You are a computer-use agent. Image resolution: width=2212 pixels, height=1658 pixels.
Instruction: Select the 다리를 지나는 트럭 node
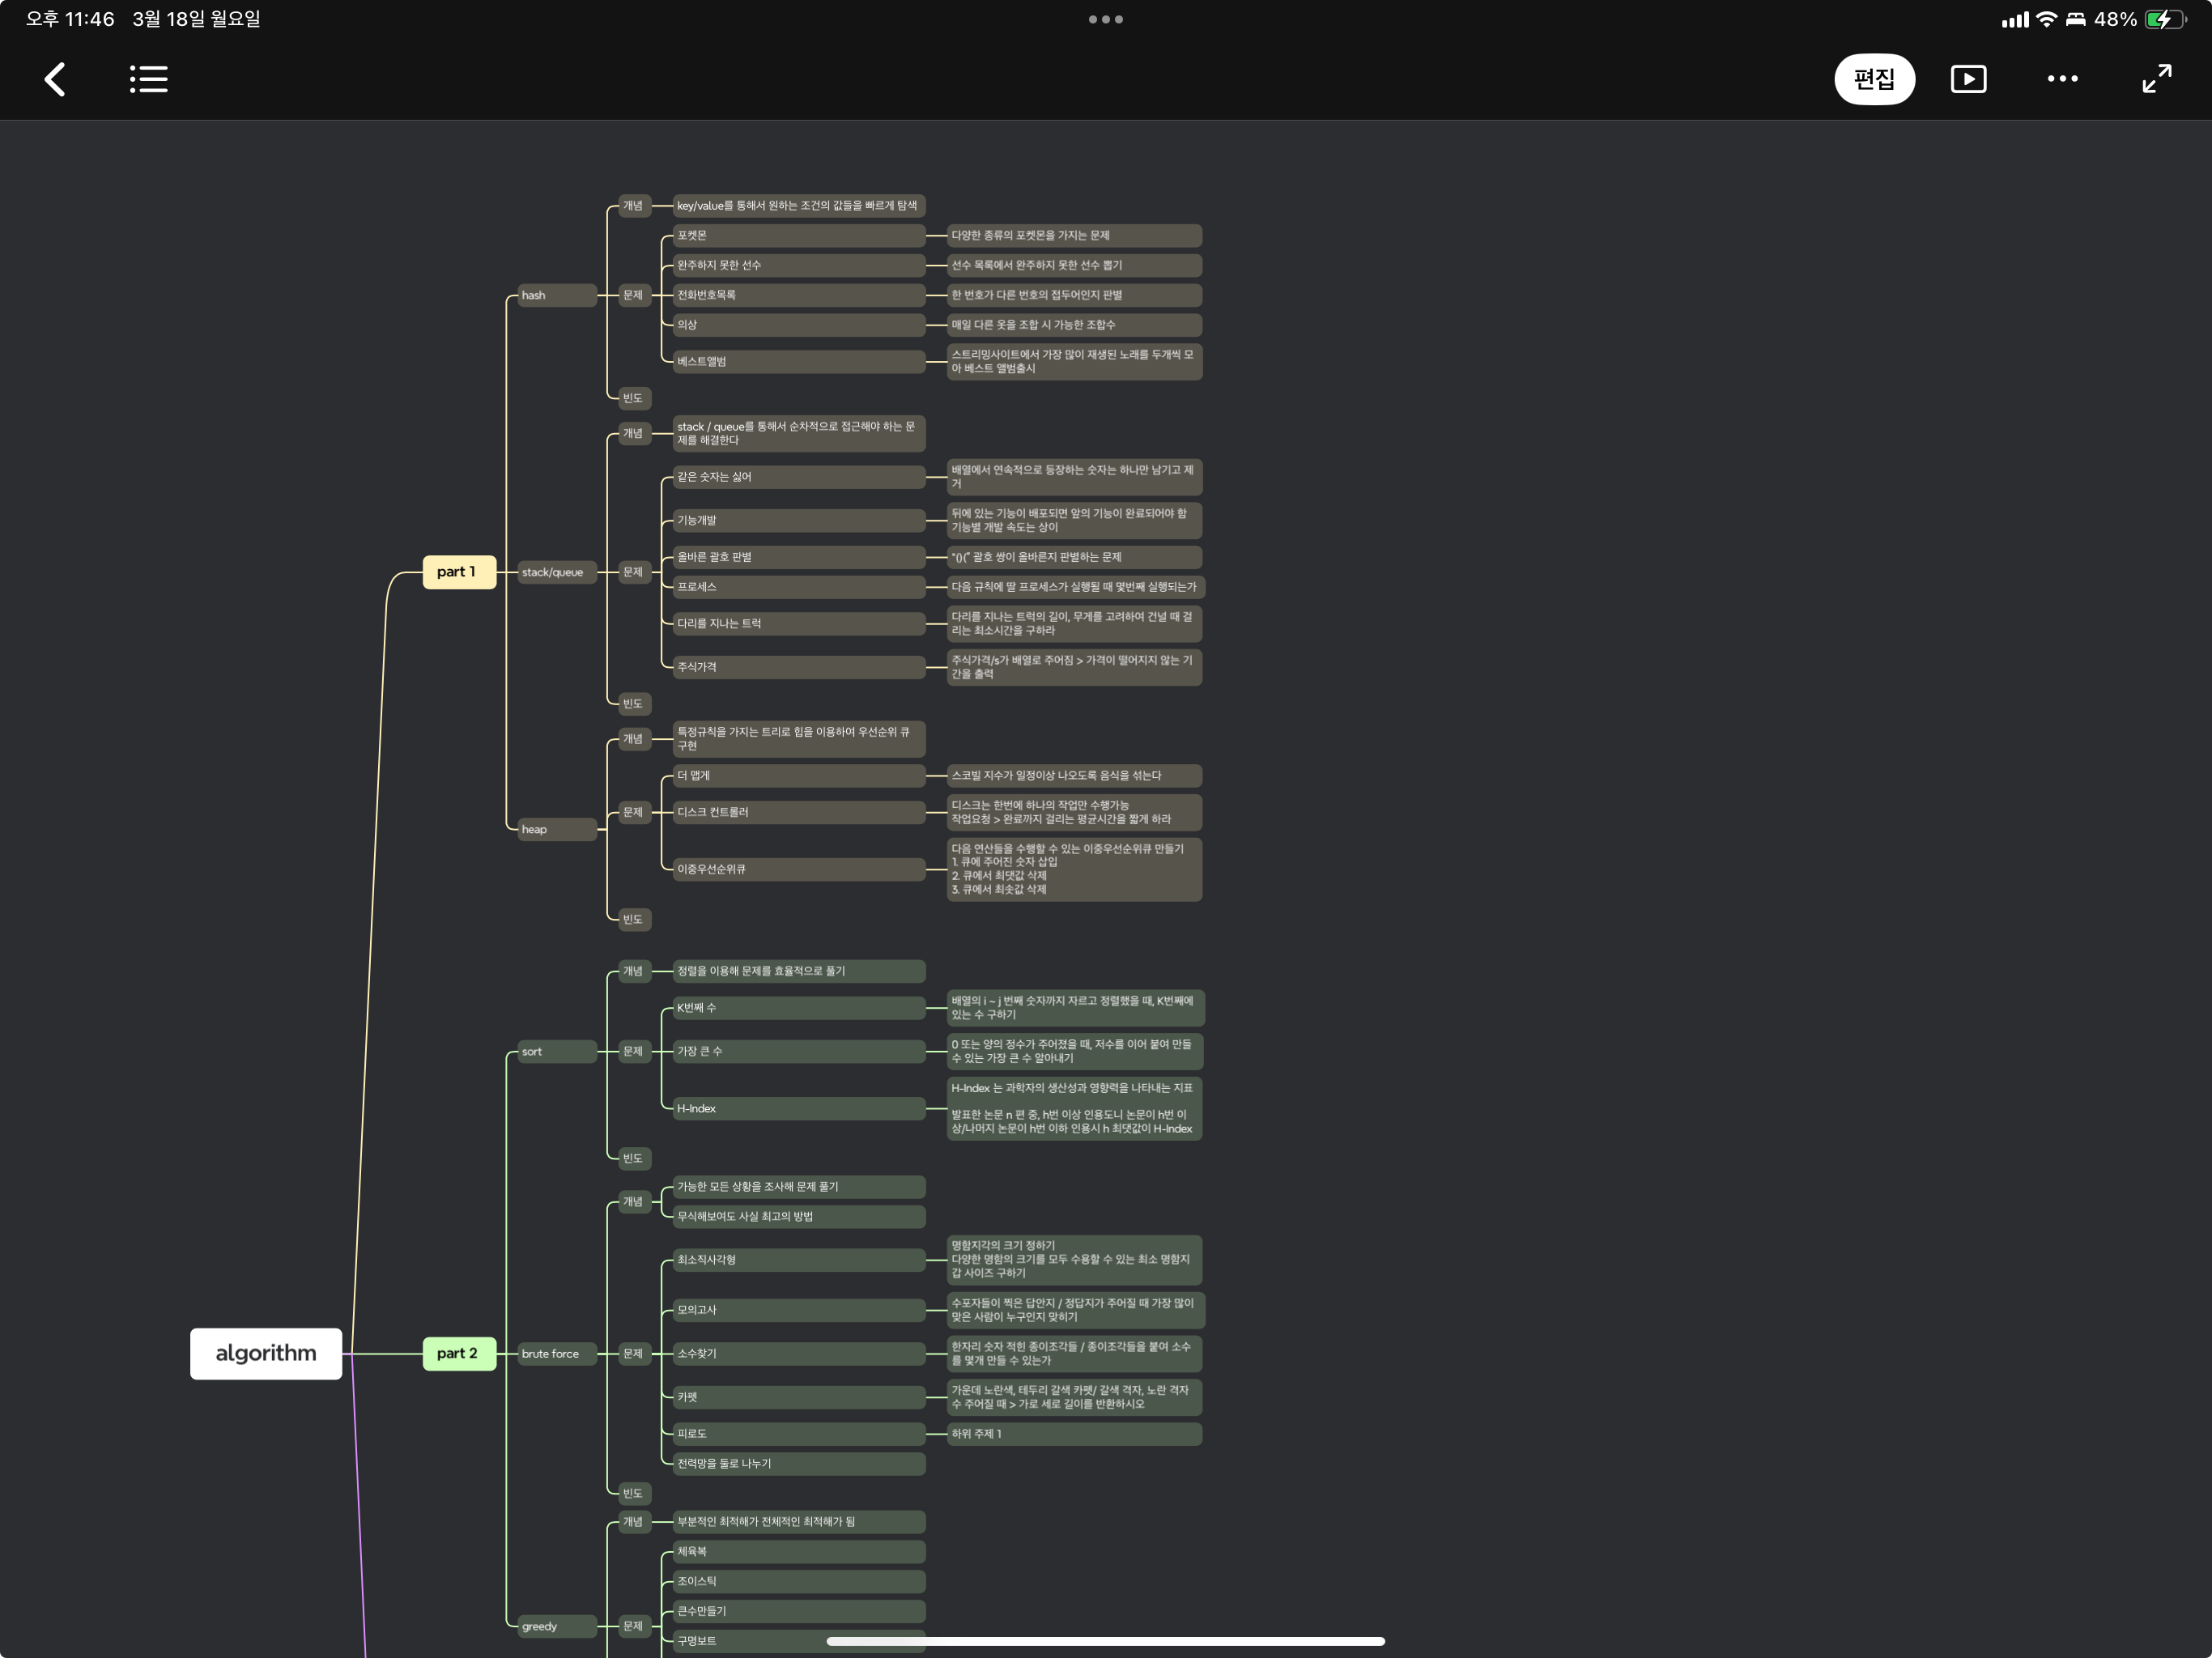coord(799,623)
